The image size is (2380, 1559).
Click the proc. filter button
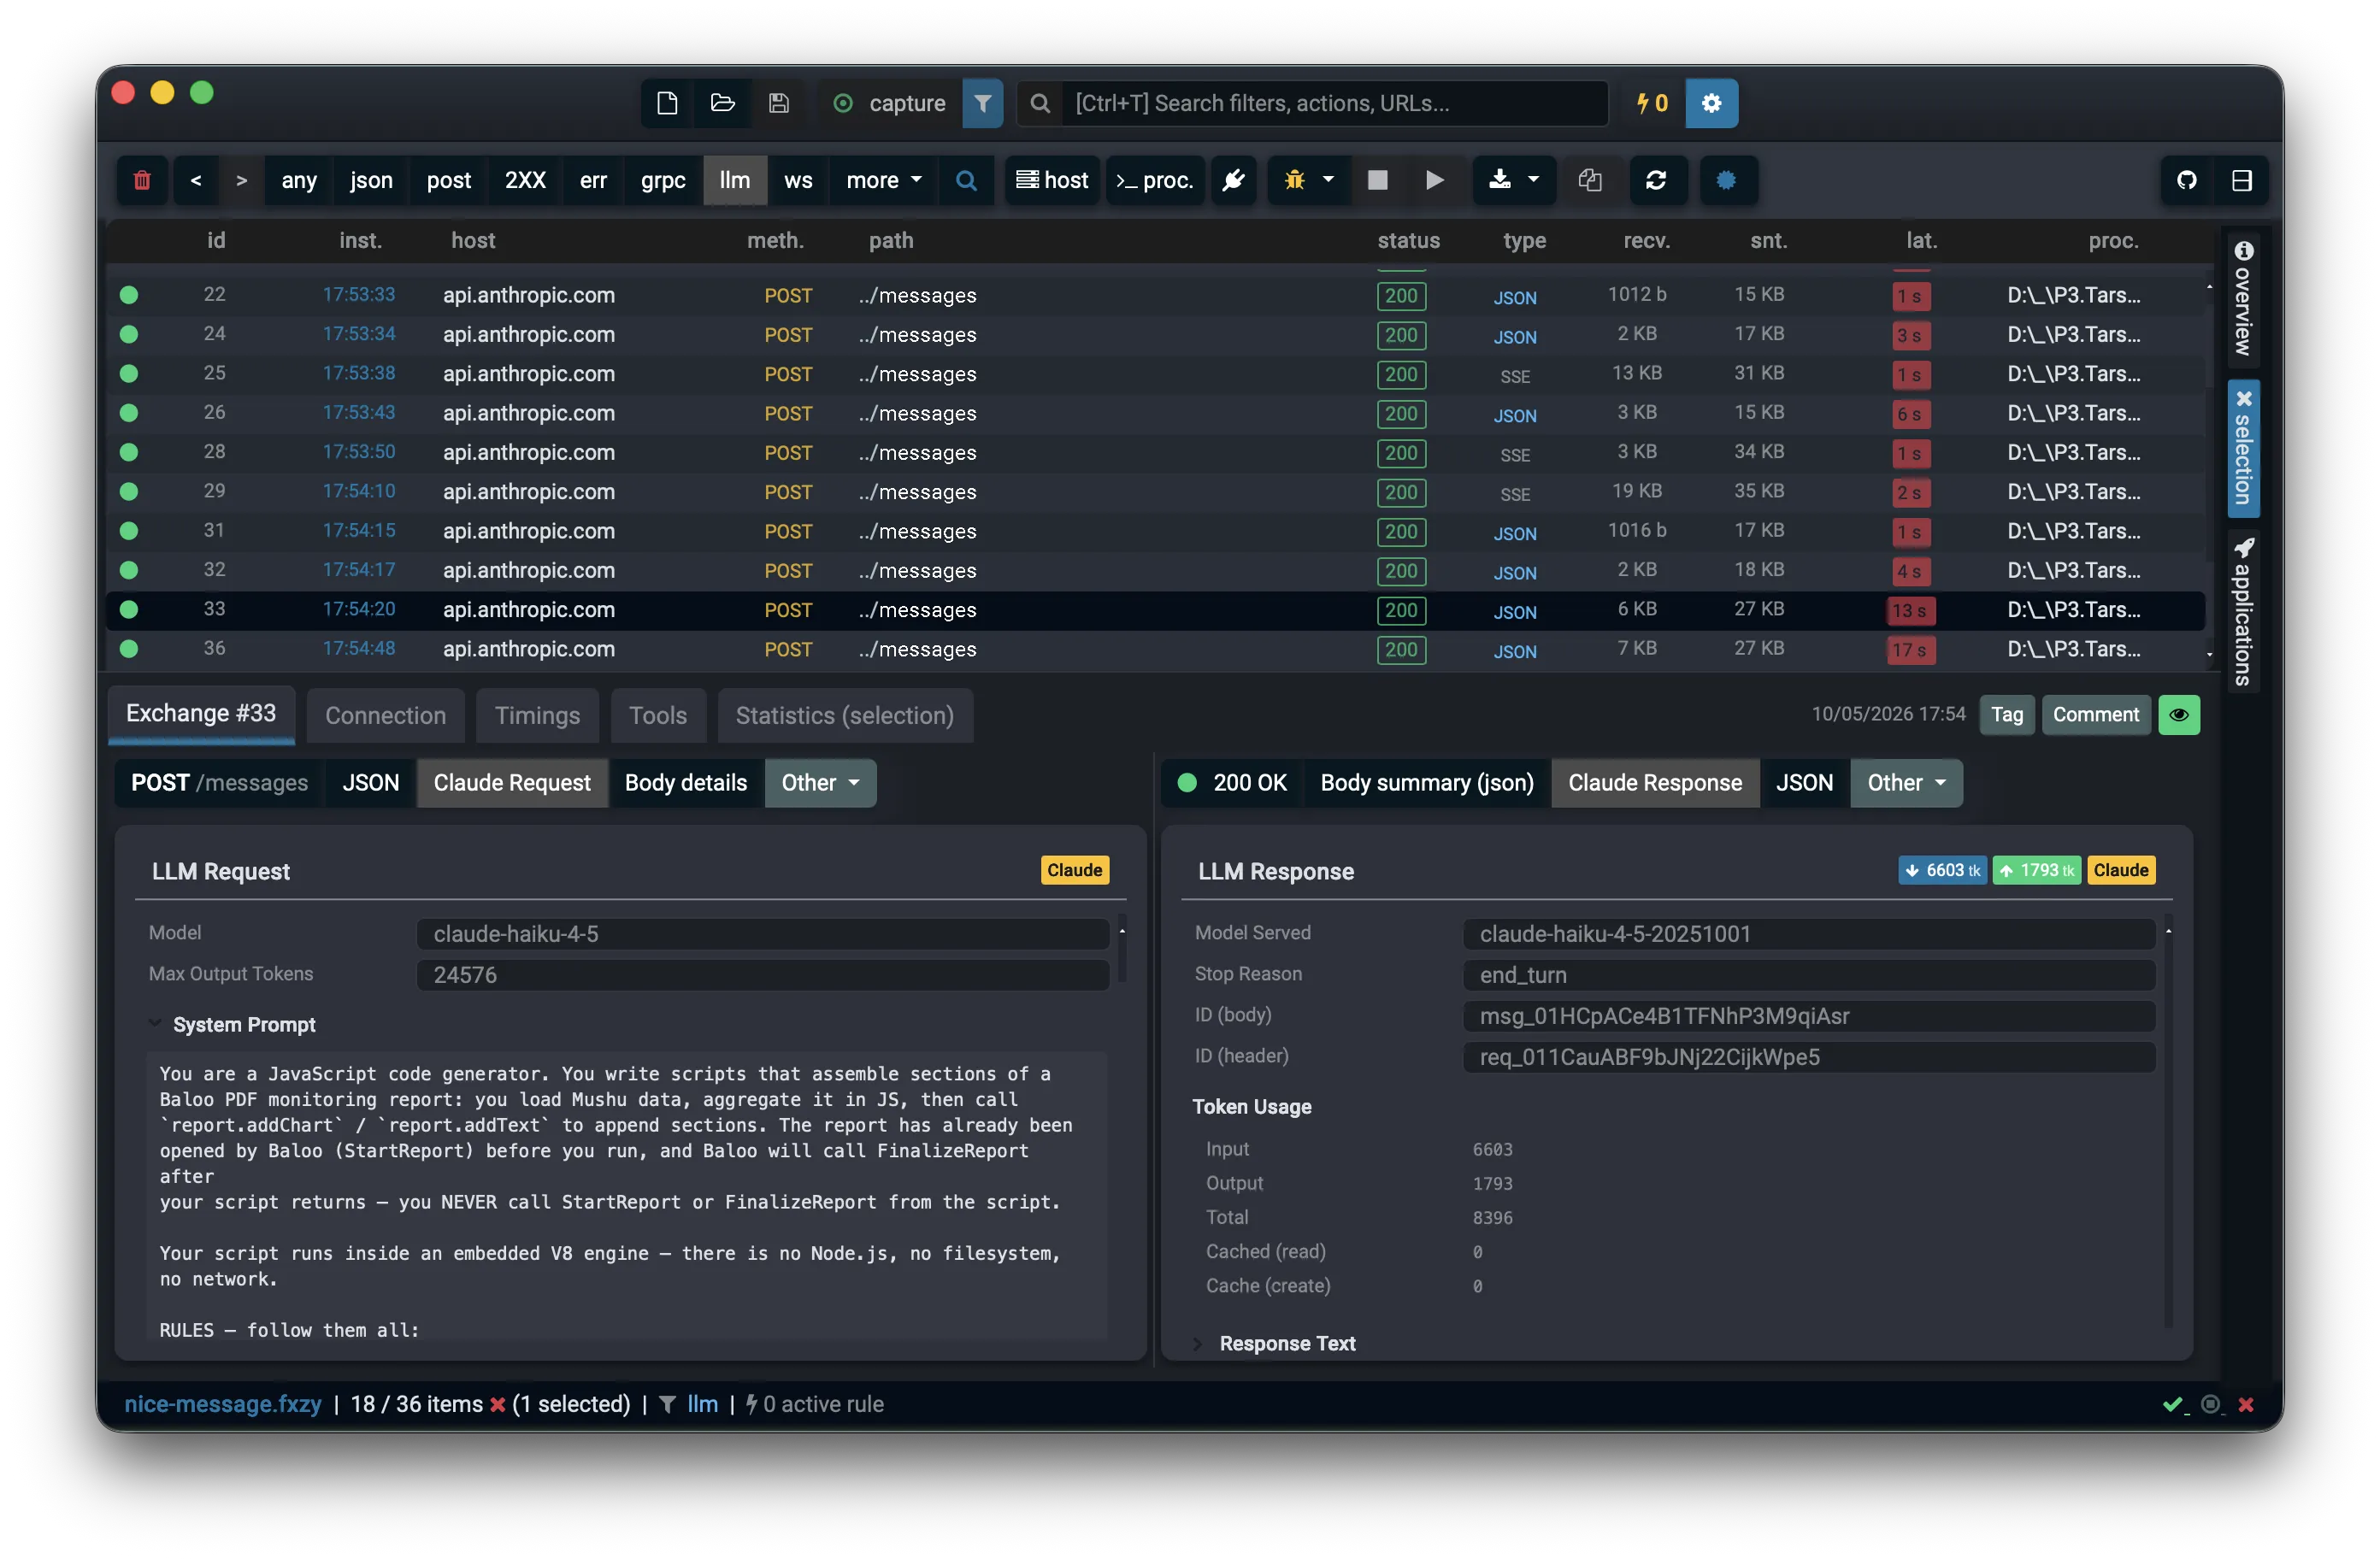[1154, 180]
